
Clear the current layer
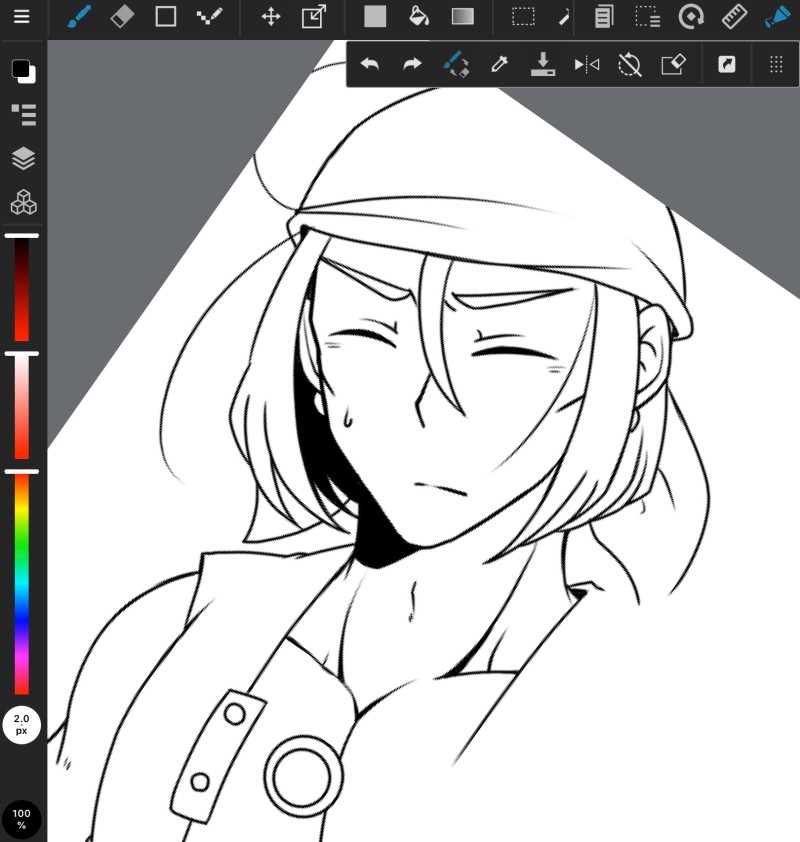click(673, 64)
